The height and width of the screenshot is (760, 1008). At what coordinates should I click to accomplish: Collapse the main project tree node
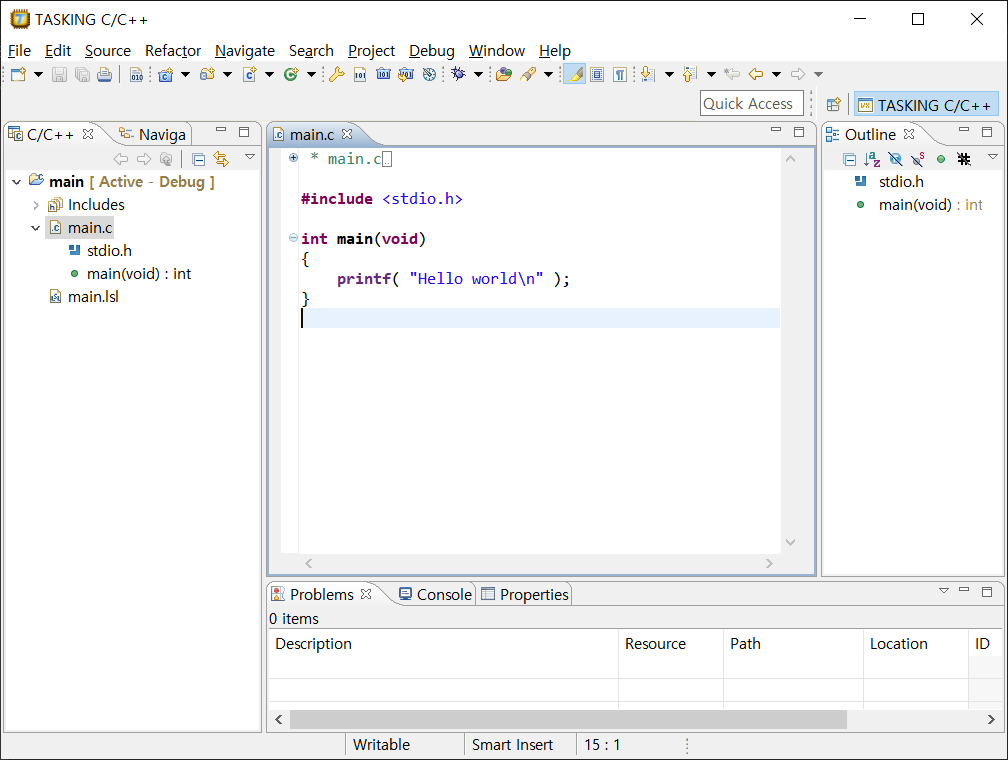pos(17,182)
